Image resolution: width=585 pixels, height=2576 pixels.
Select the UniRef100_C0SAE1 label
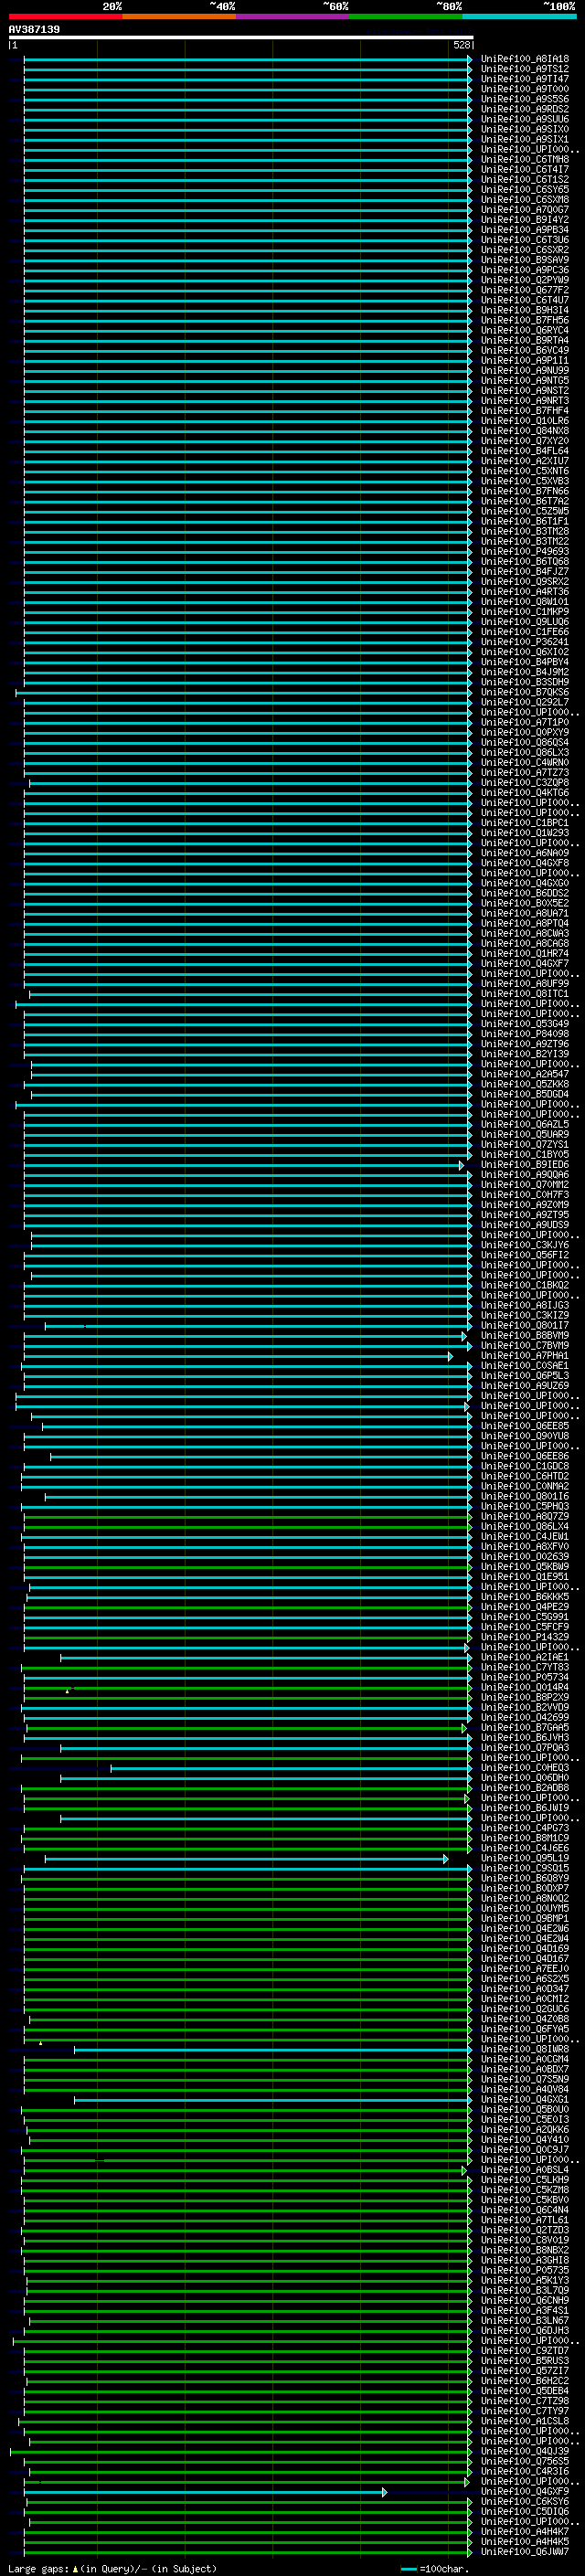[525, 1366]
